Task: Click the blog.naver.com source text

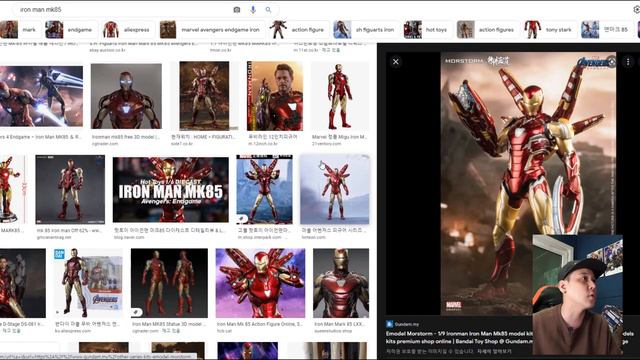Action: (129, 237)
